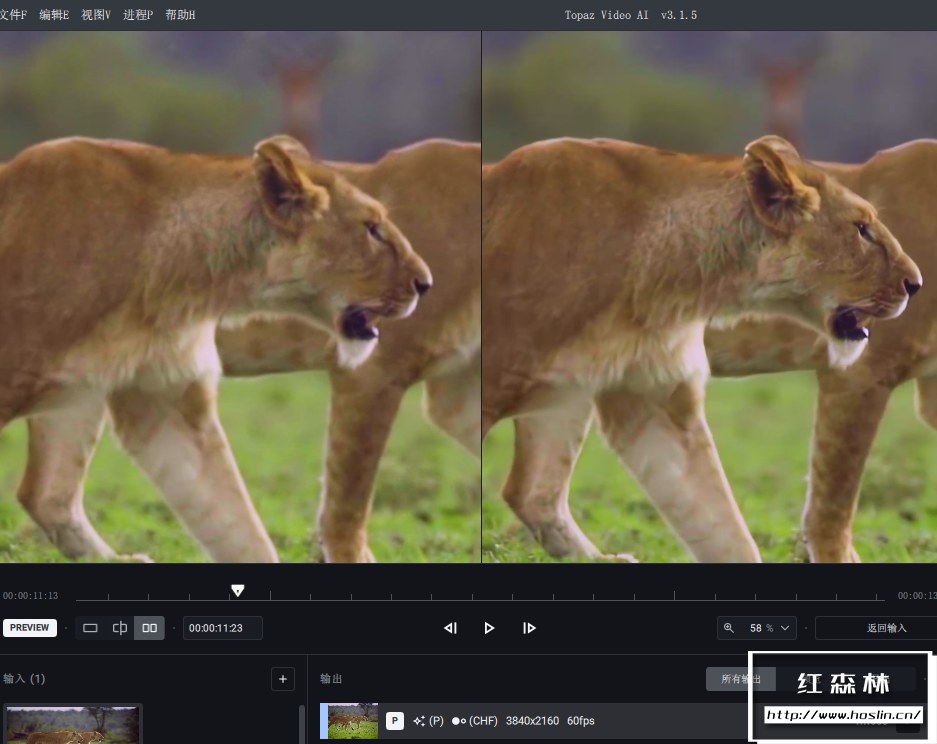
Task: Select single view layout icon
Action: coord(90,628)
